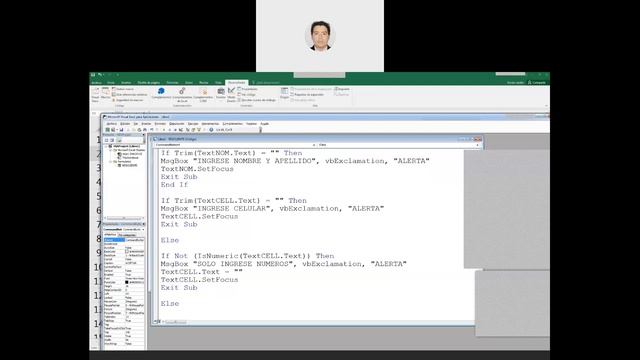Open the Archivo menu in VBA editor
The height and width of the screenshot is (360, 640).
111,124
